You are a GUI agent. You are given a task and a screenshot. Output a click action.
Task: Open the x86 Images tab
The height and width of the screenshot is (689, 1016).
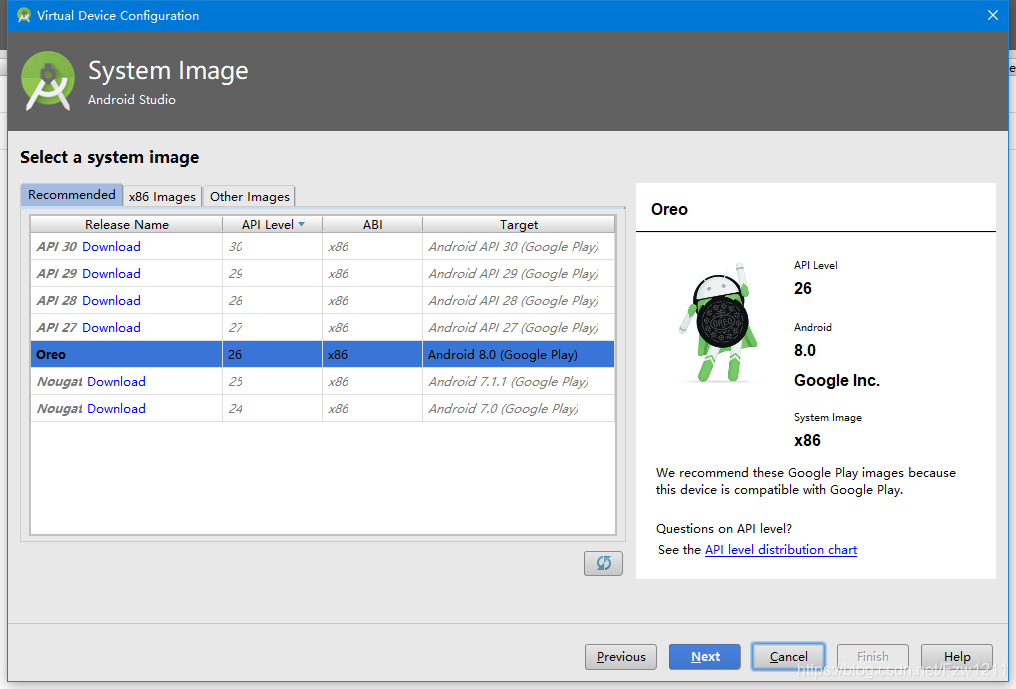point(162,196)
